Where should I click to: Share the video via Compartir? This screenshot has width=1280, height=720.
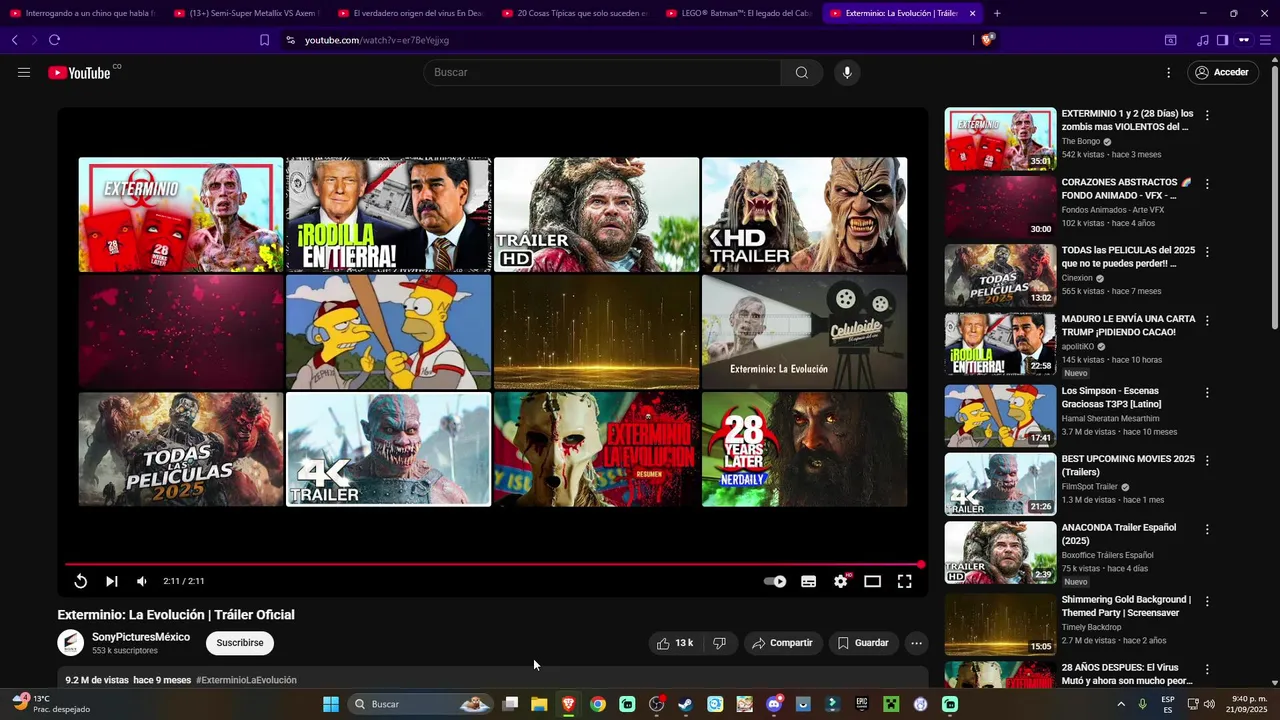point(782,643)
